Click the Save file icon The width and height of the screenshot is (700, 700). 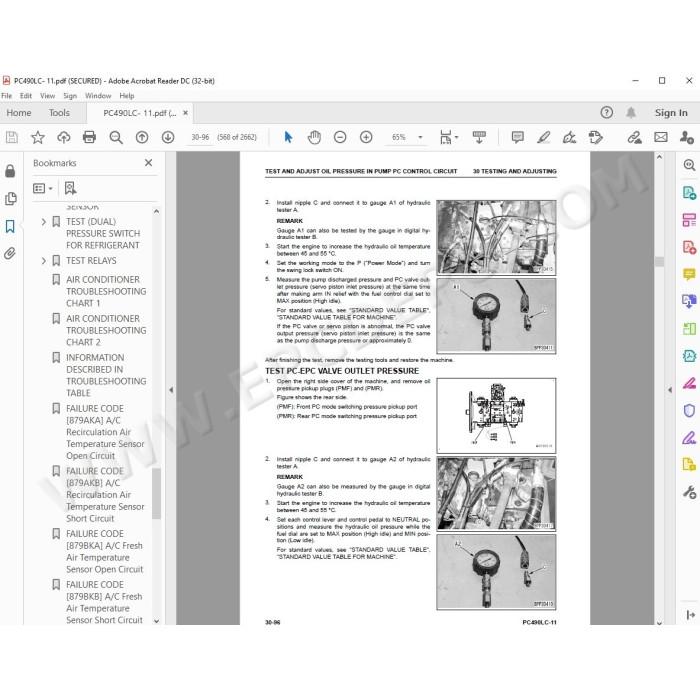click(12, 137)
